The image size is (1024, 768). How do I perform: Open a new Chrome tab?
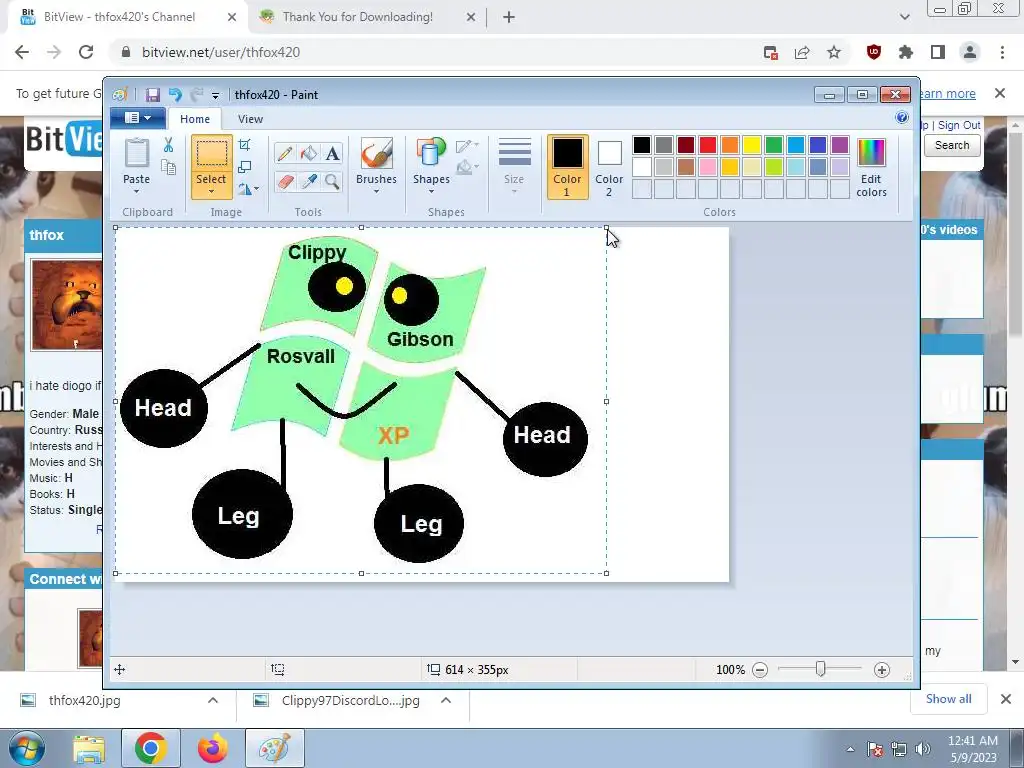[509, 17]
